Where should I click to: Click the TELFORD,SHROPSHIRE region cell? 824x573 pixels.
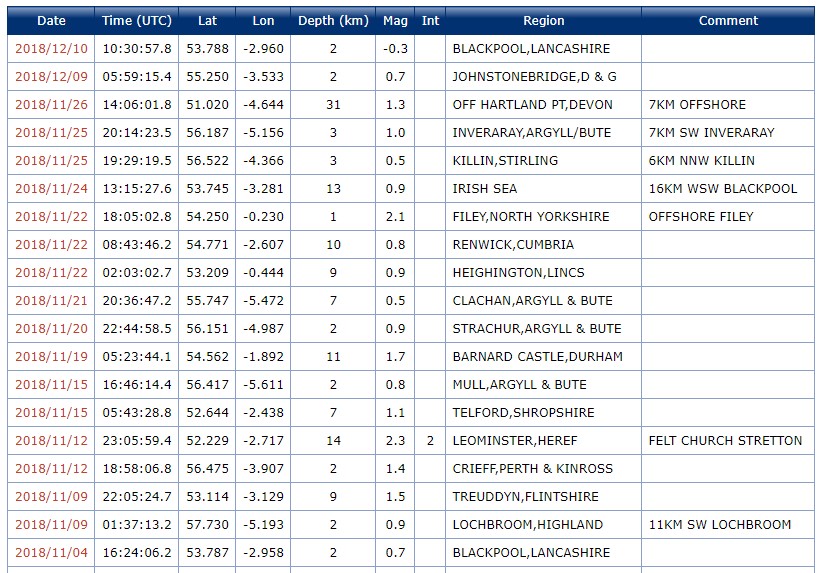point(523,413)
